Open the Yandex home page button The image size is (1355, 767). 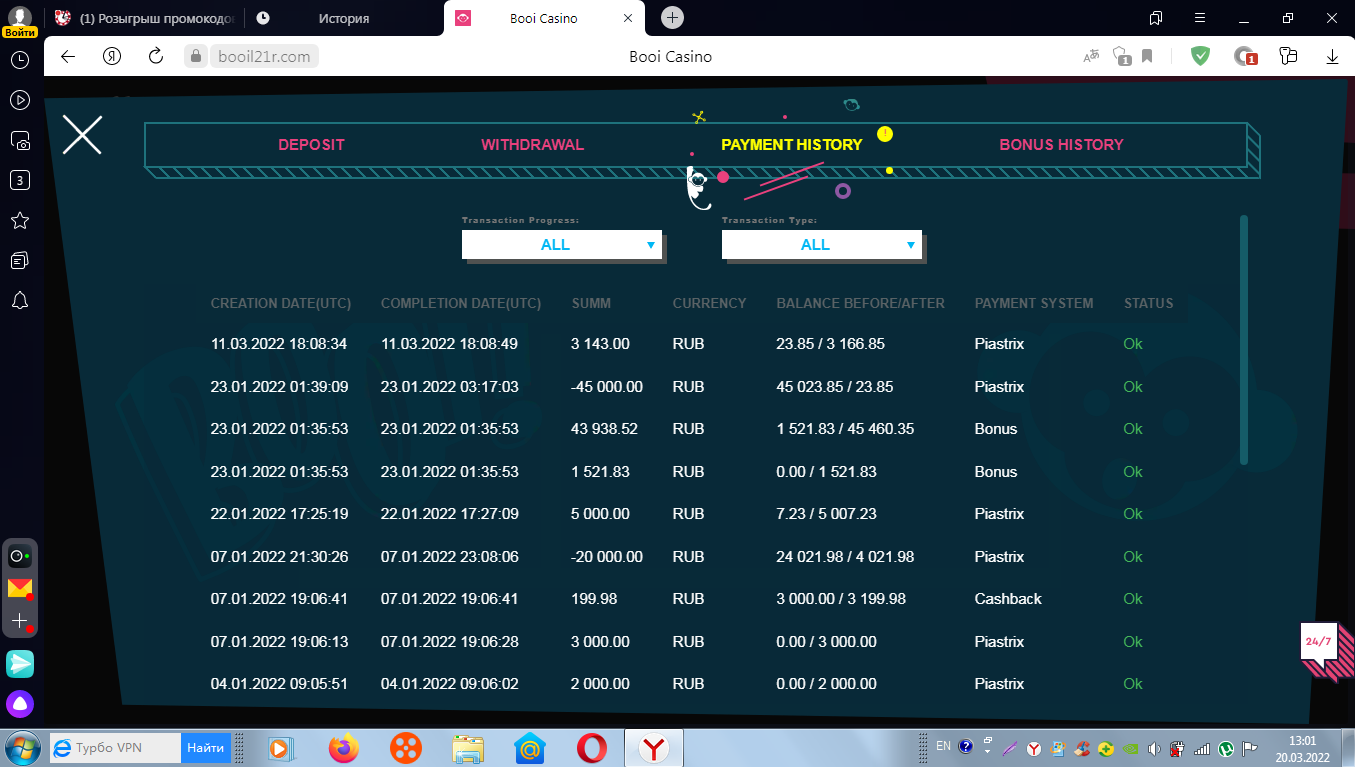point(112,56)
